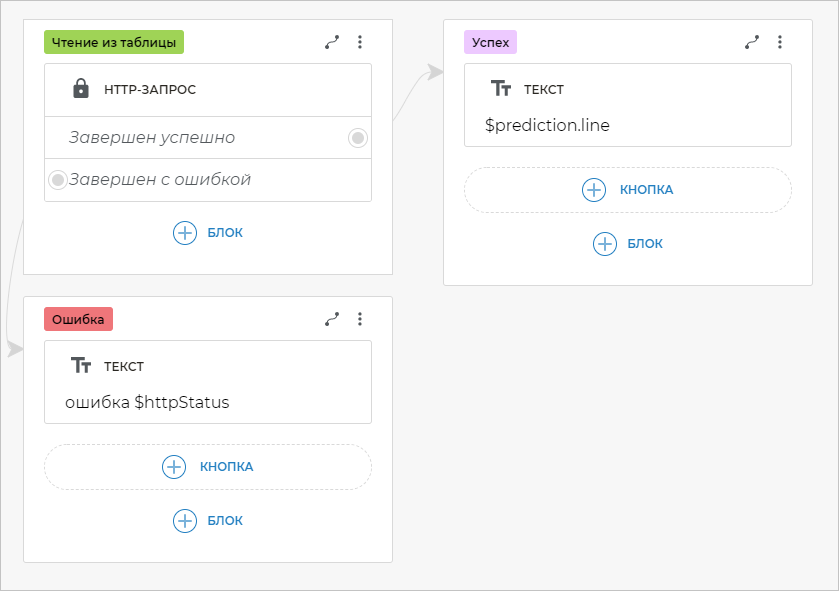The image size is (839, 591).
Task: Open three-dot menu of Ошибка card
Action: (360, 319)
